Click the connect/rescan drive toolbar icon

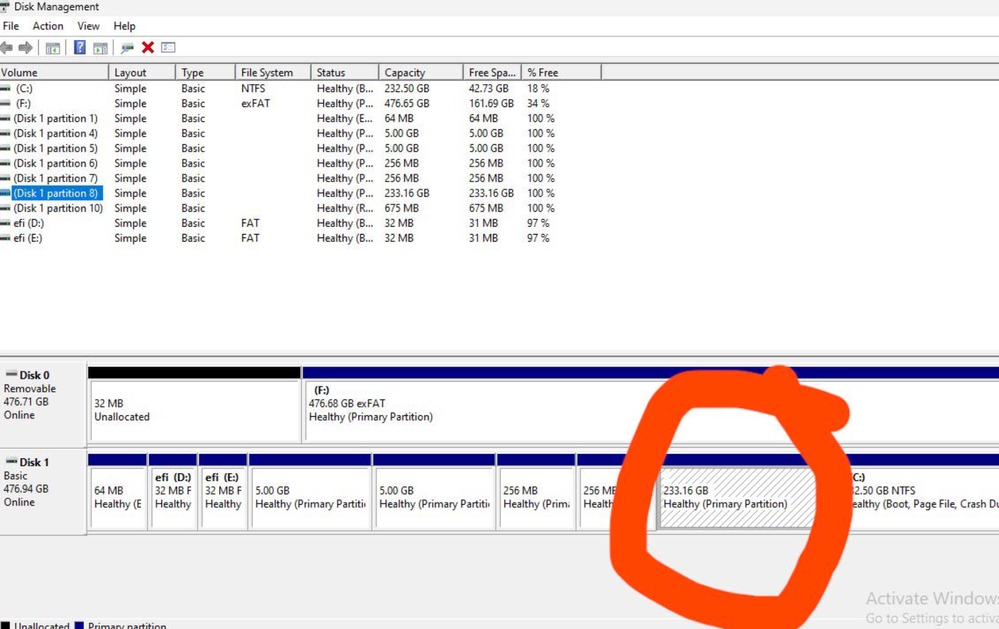tap(127, 48)
